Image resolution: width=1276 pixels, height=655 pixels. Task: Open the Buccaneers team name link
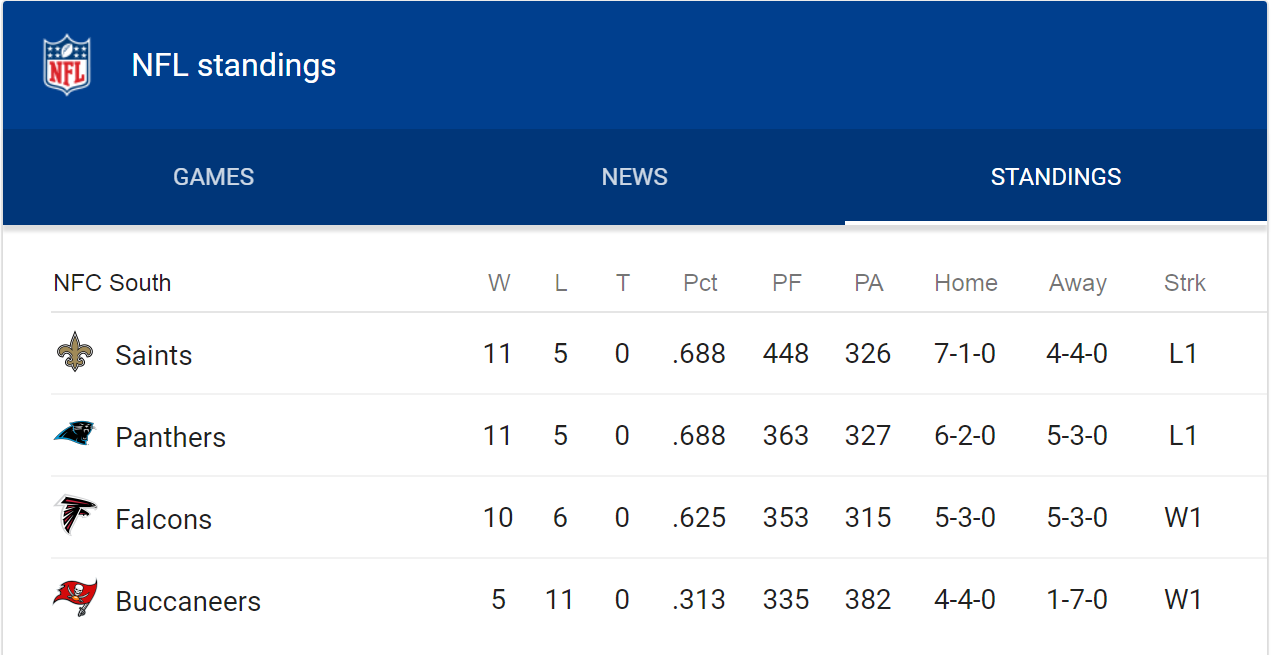[188, 601]
